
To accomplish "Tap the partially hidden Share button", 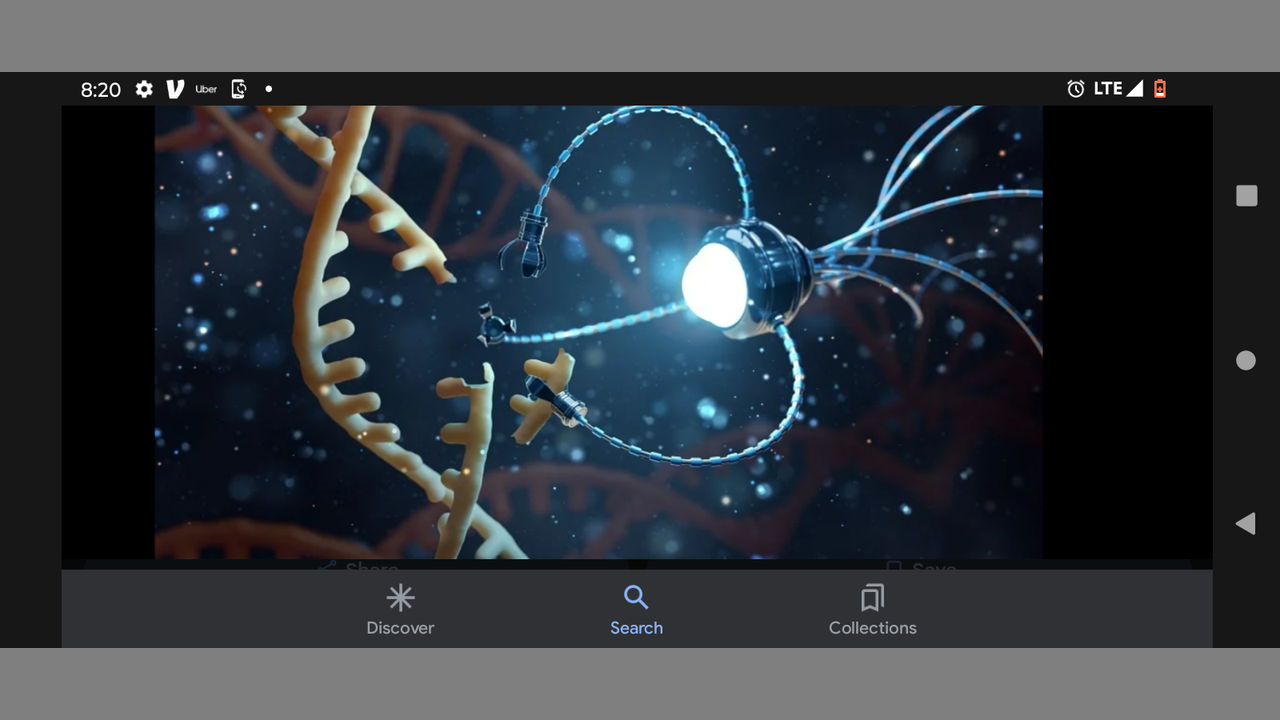I will [358, 566].
